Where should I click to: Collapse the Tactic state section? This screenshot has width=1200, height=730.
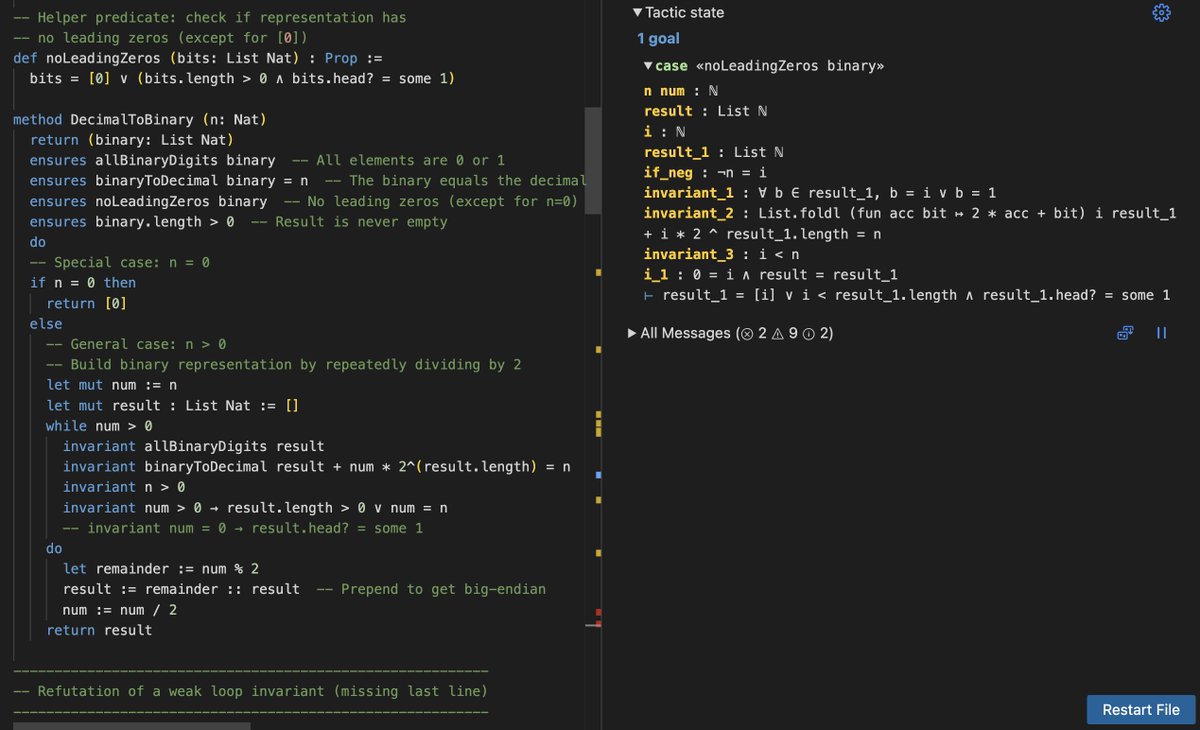click(x=679, y=13)
